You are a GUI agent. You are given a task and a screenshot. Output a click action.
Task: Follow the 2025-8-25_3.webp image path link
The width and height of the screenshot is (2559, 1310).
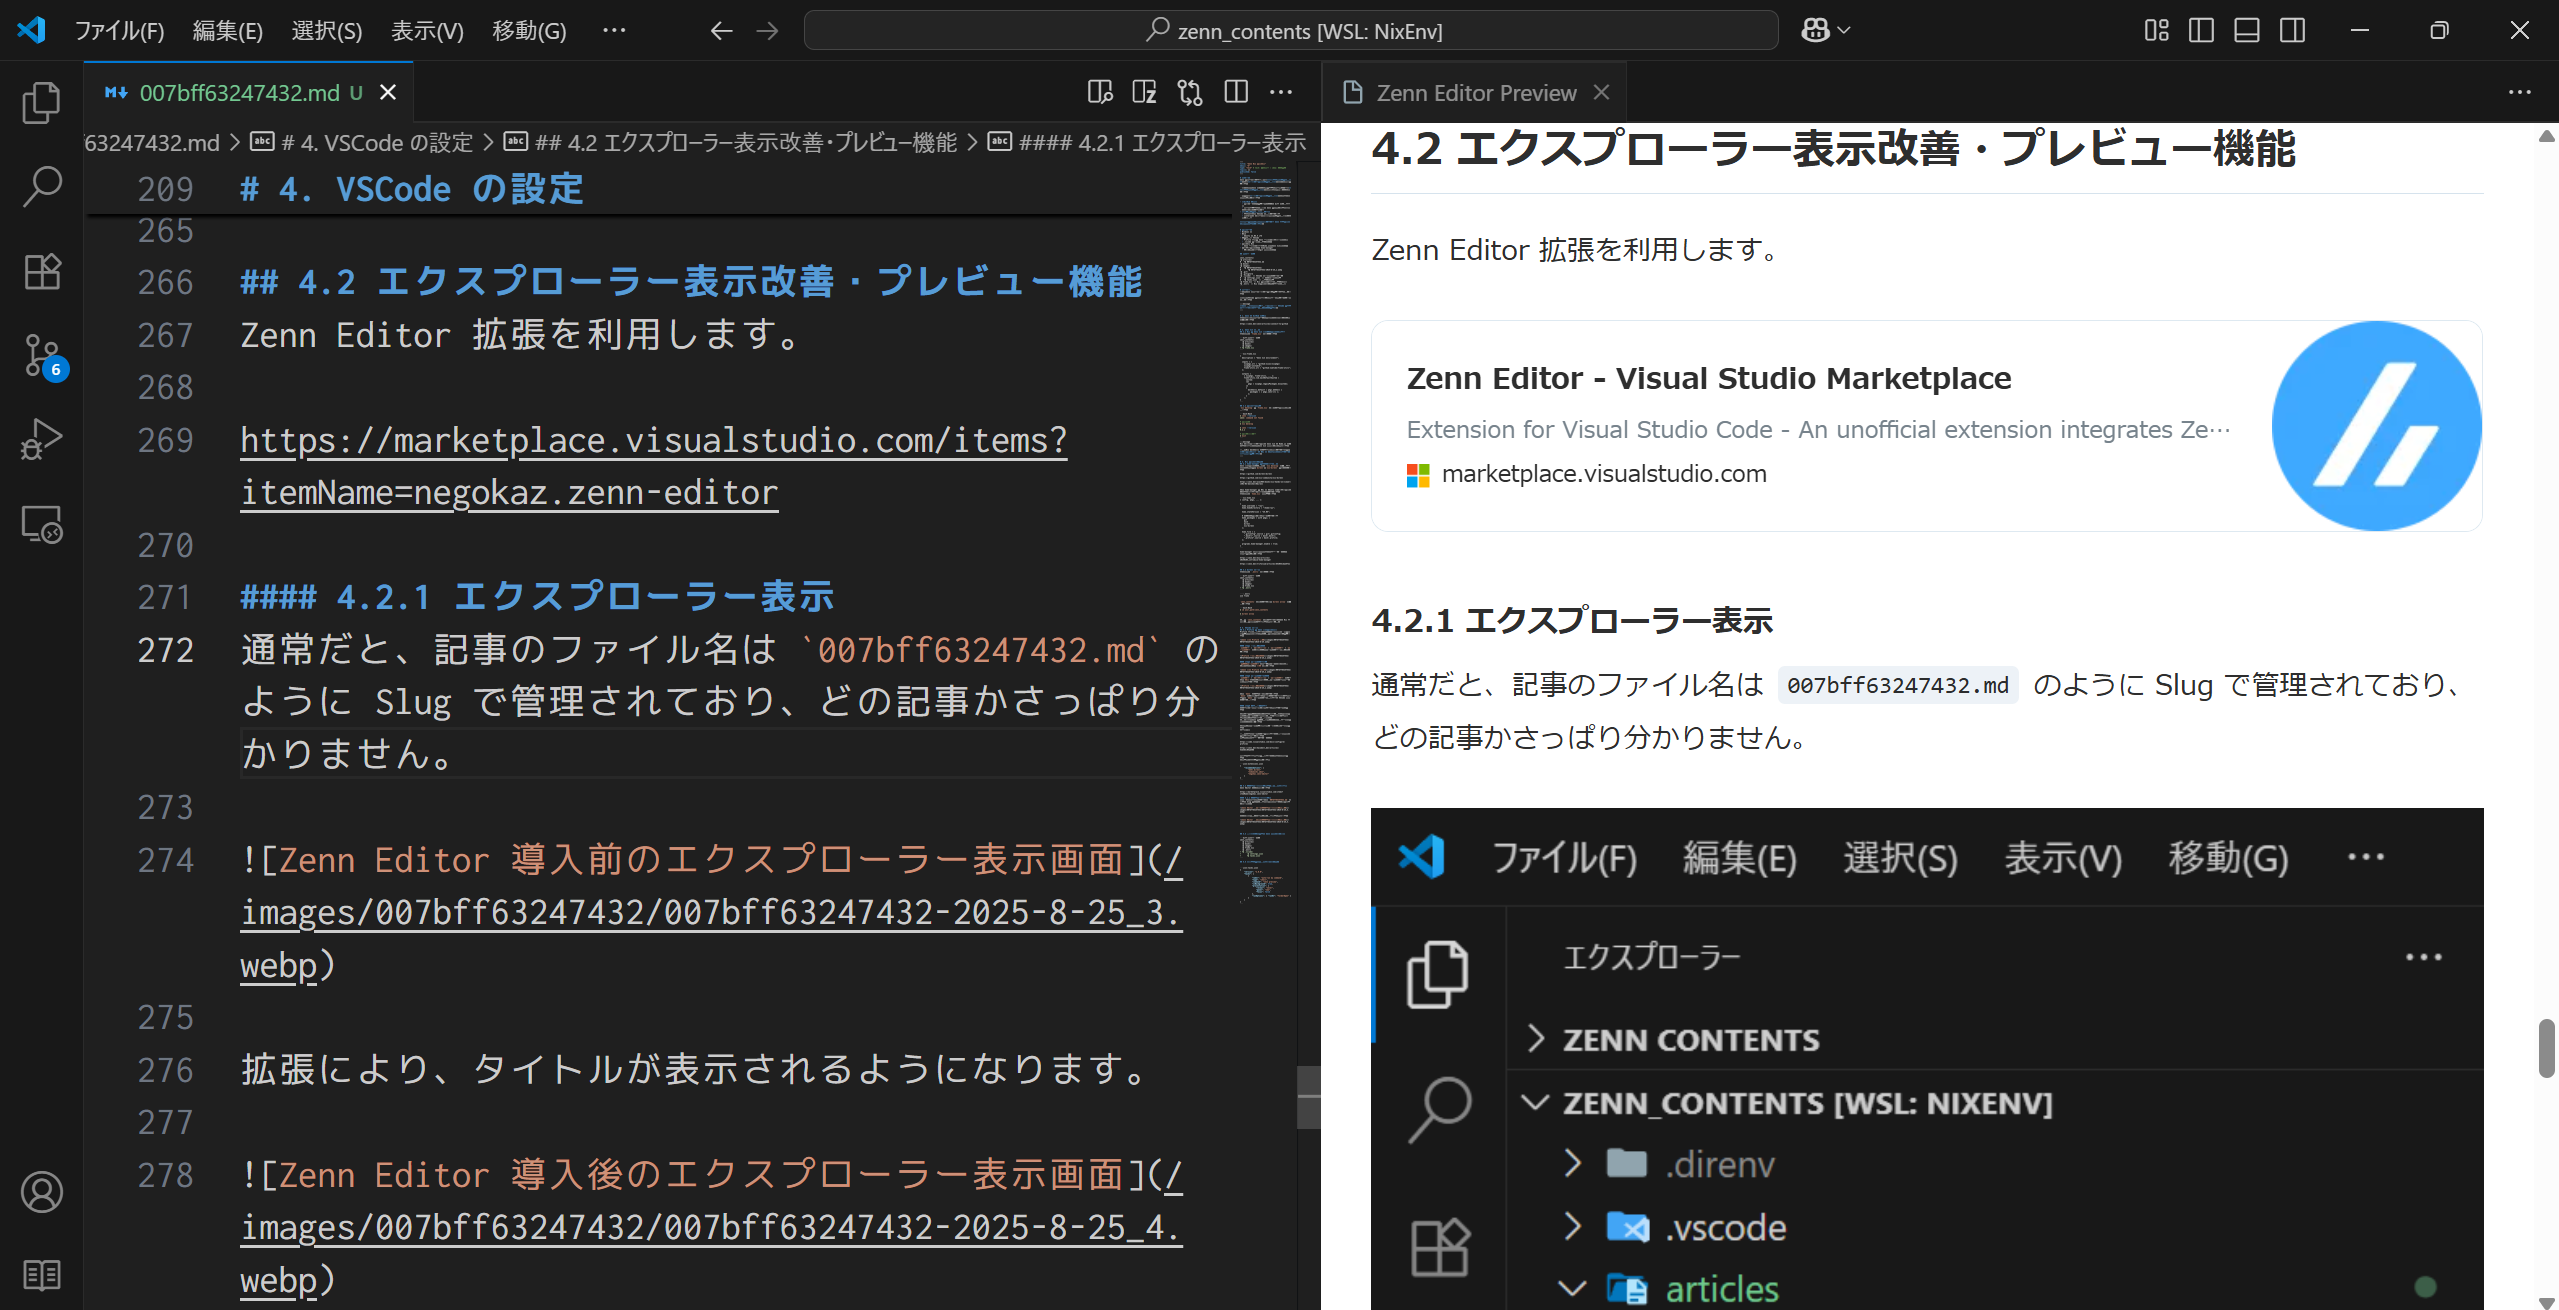click(711, 912)
